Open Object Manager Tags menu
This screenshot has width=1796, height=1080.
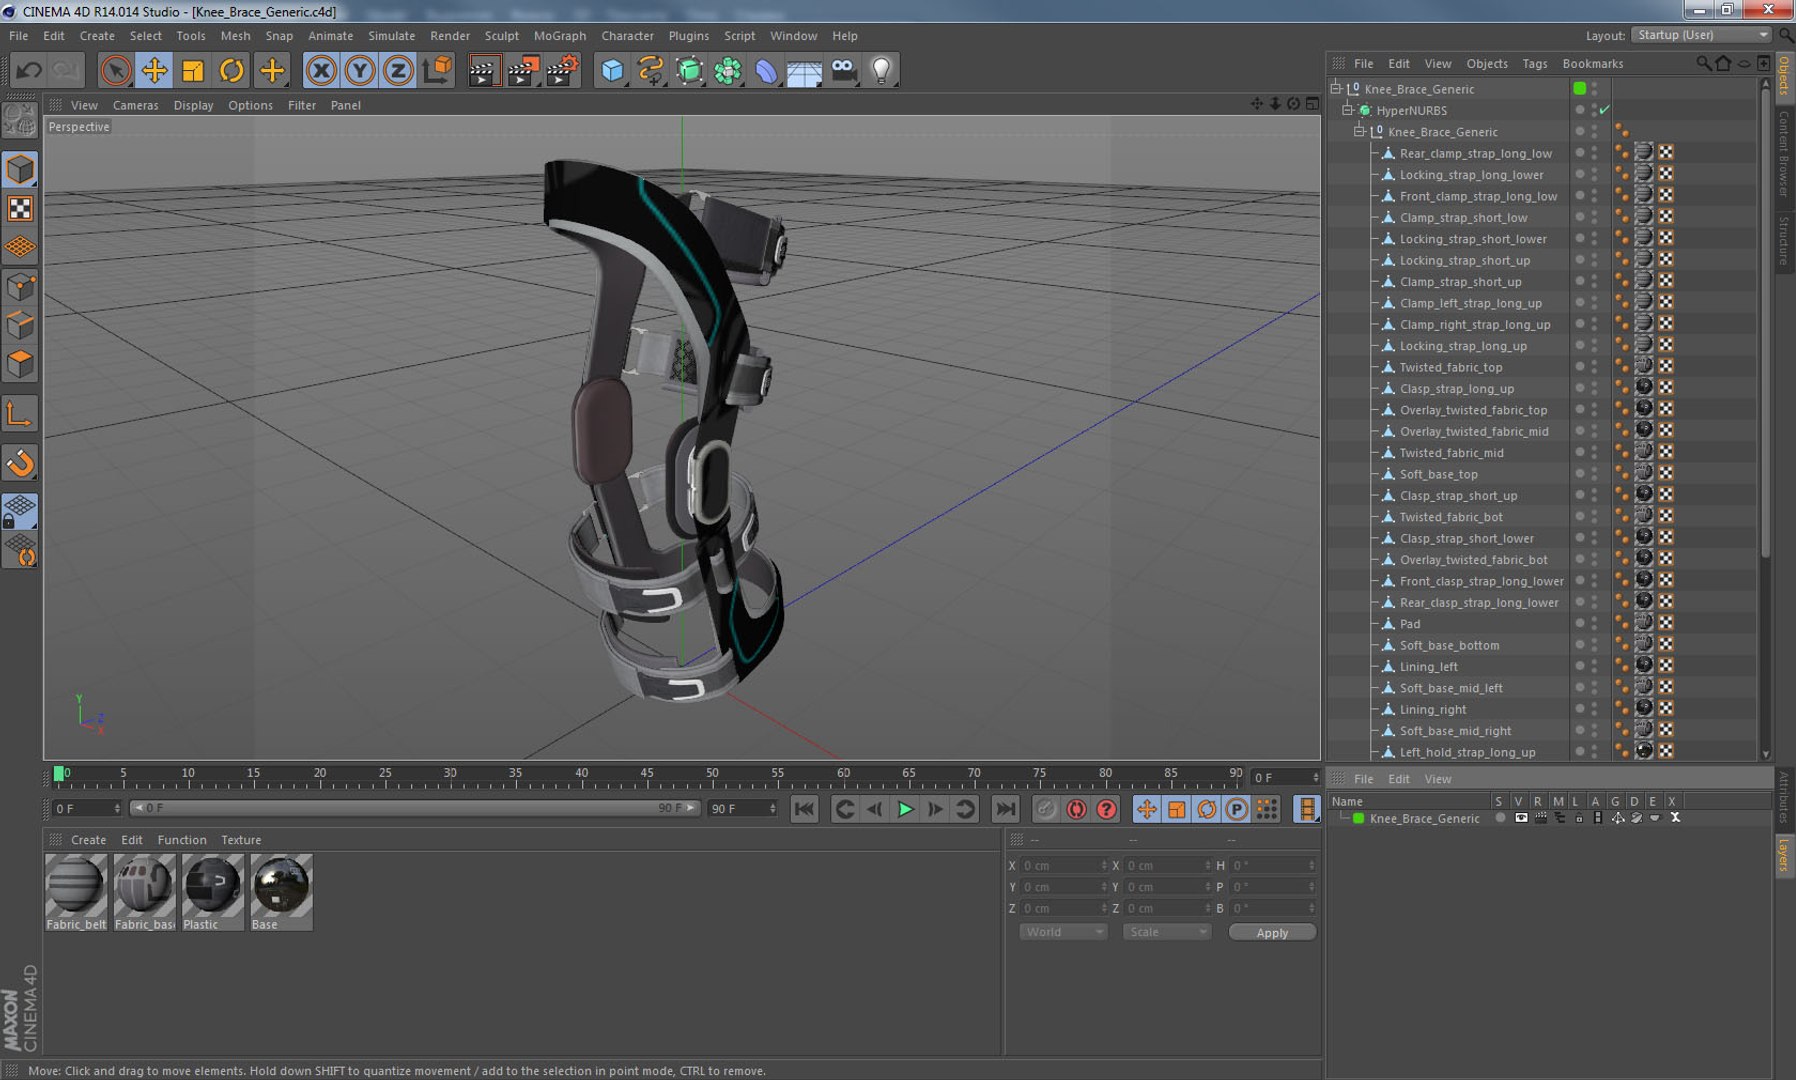(1534, 63)
